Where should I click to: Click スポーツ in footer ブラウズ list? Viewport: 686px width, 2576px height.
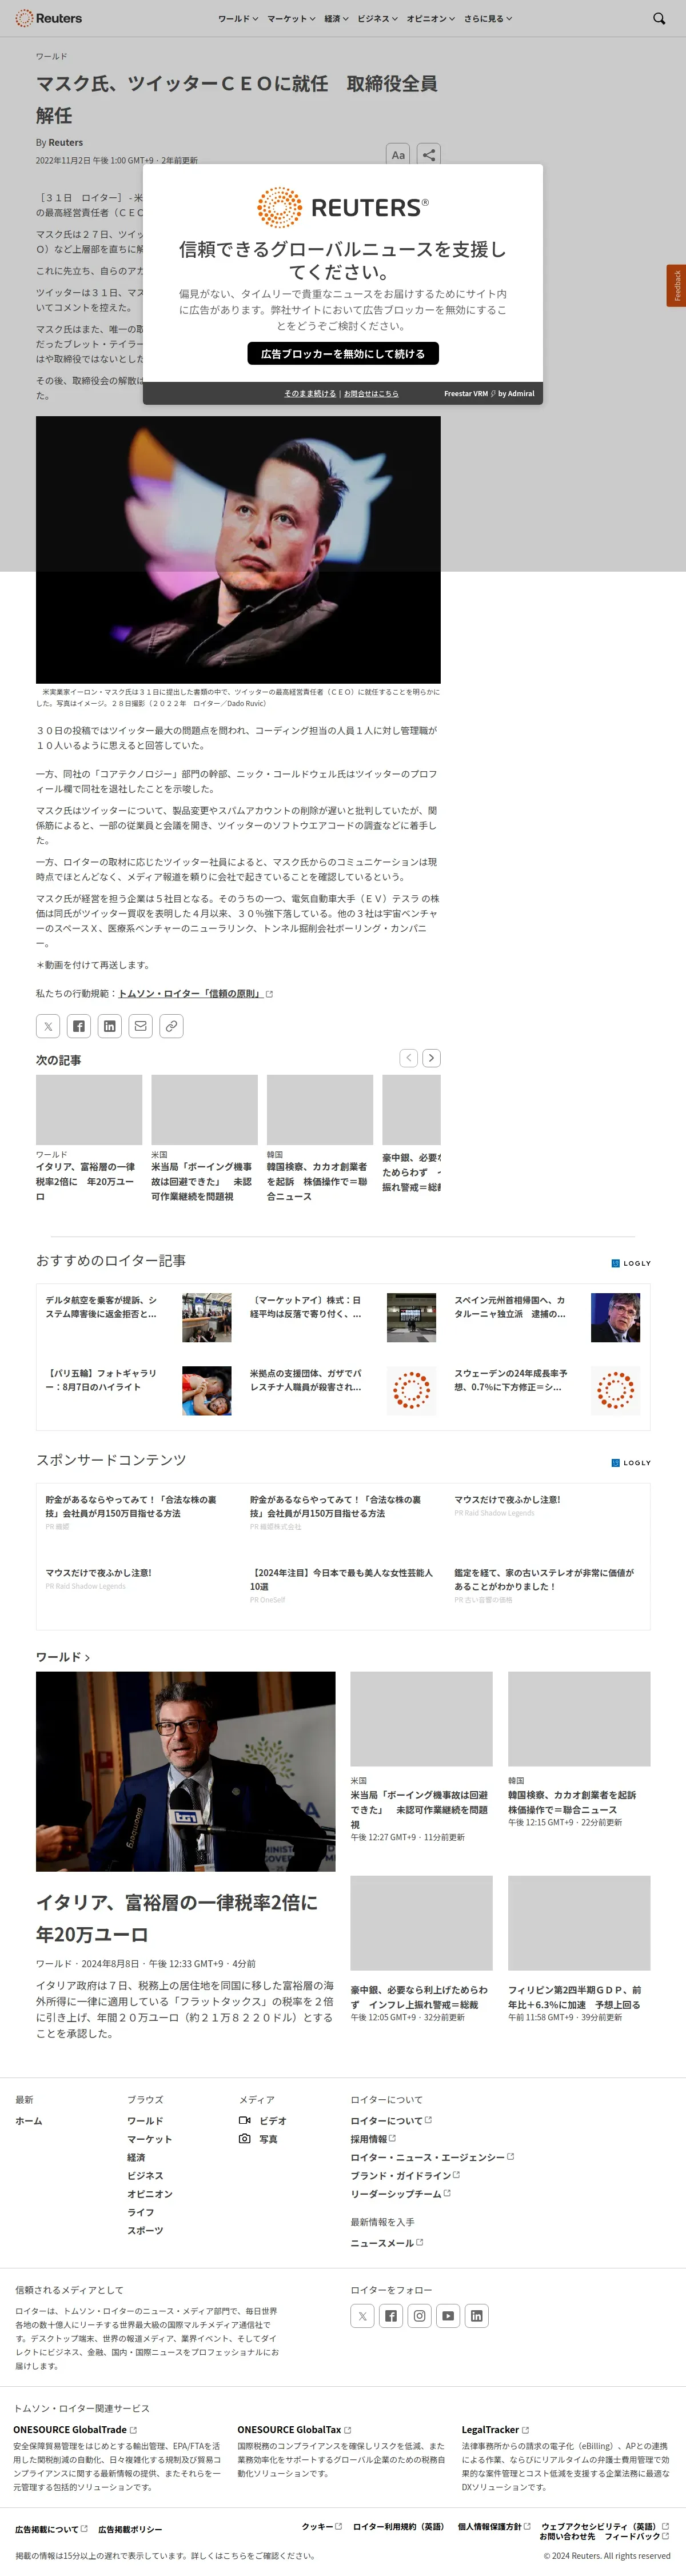click(145, 2230)
